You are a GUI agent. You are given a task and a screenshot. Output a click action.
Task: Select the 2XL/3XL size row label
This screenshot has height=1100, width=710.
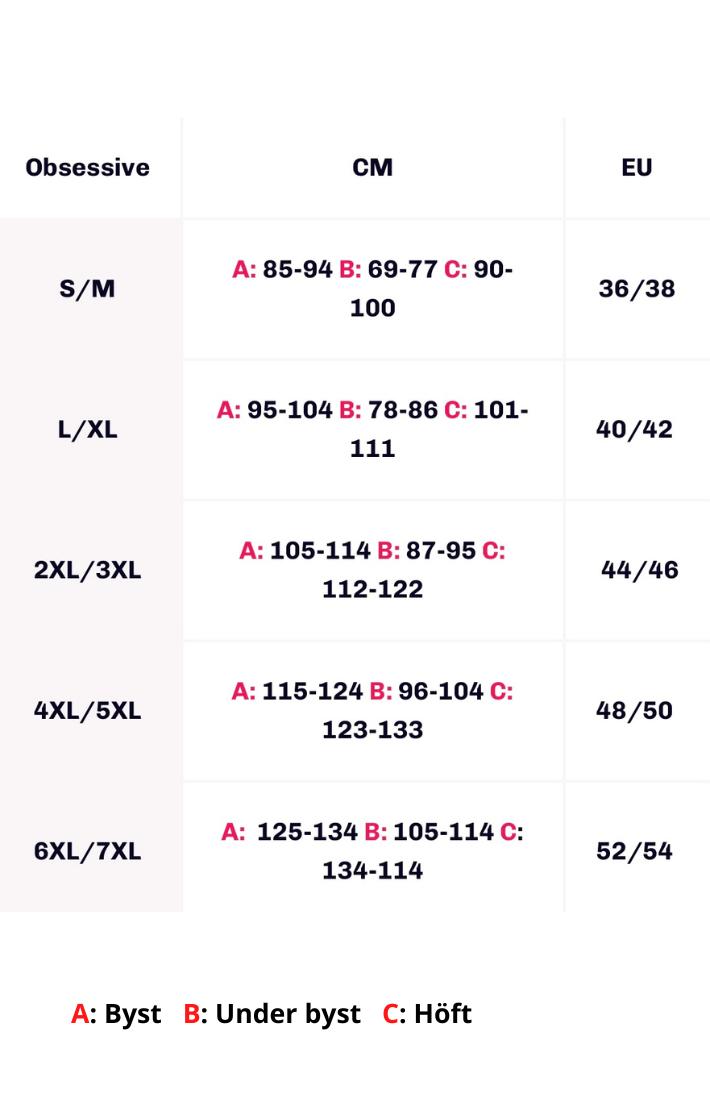coord(88,570)
